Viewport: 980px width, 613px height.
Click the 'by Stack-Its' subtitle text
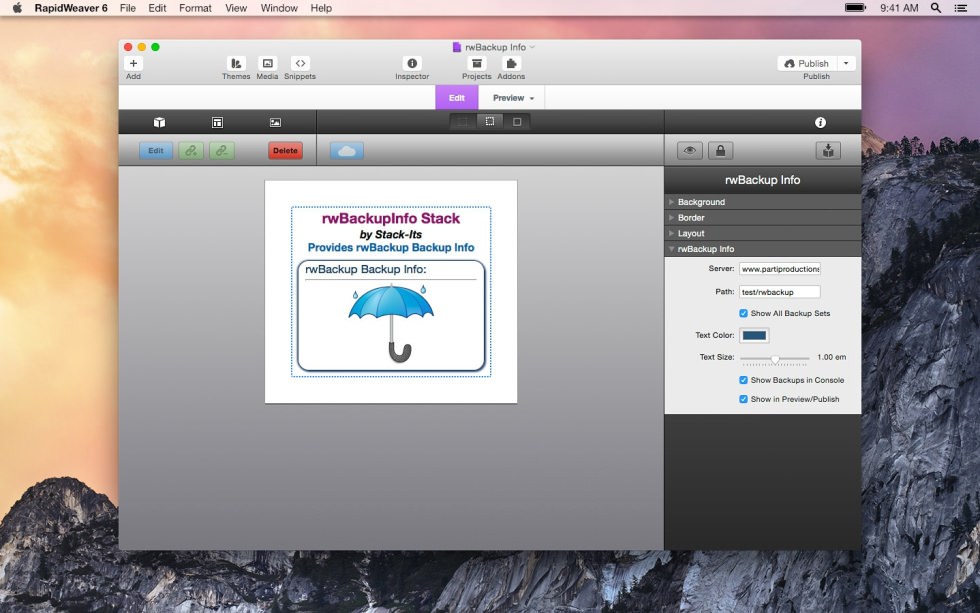(391, 234)
